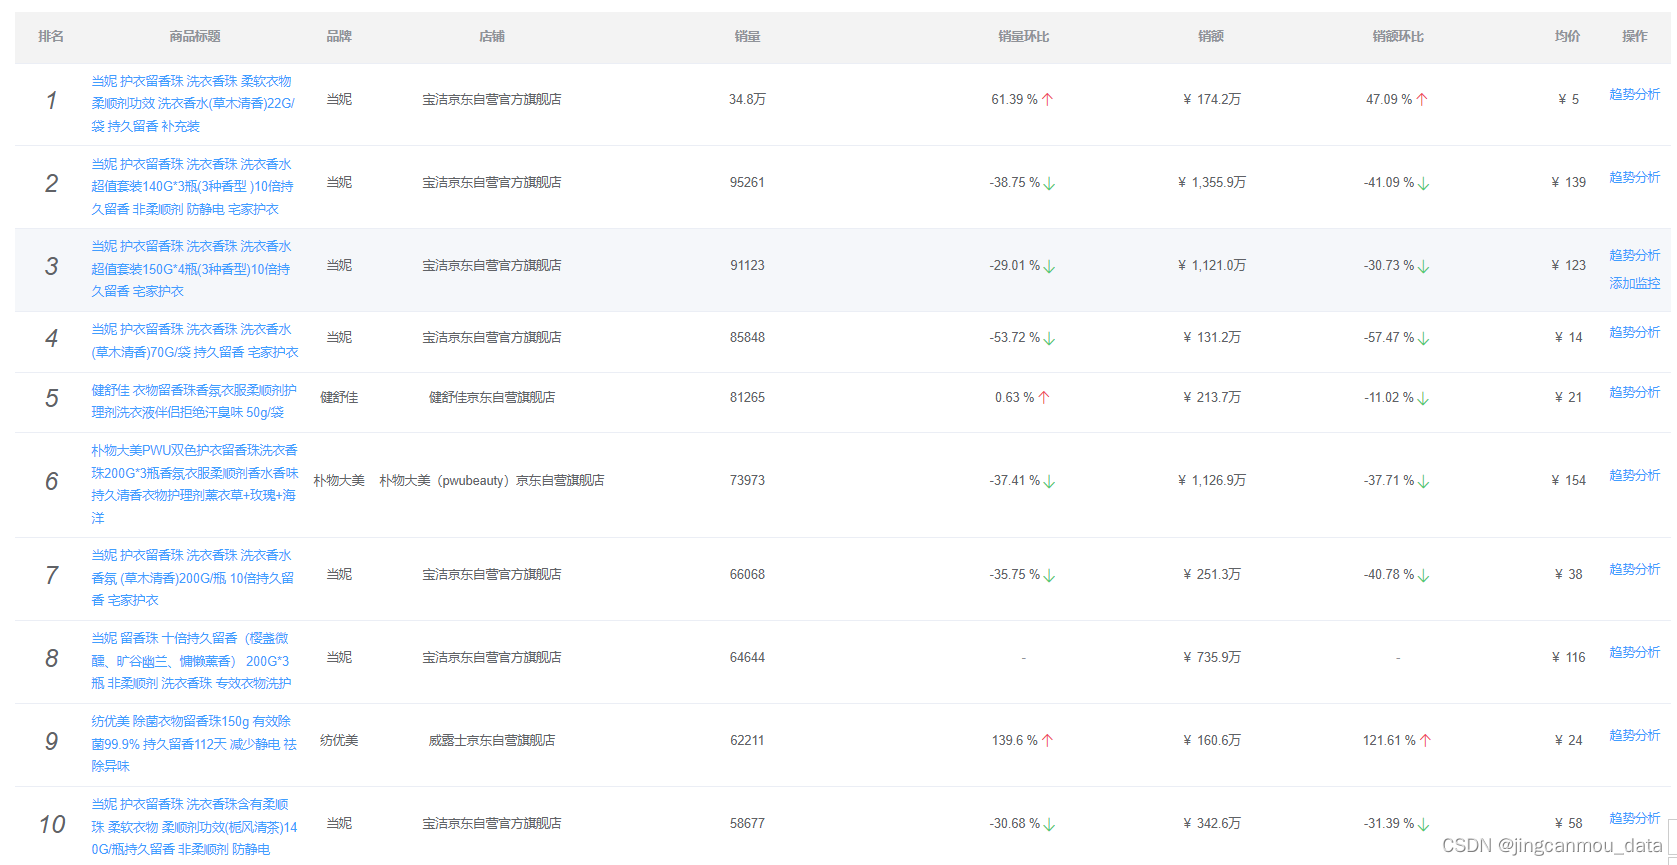Select store cell 健舒佳京东自营旗舰店

pyautogui.click(x=492, y=397)
